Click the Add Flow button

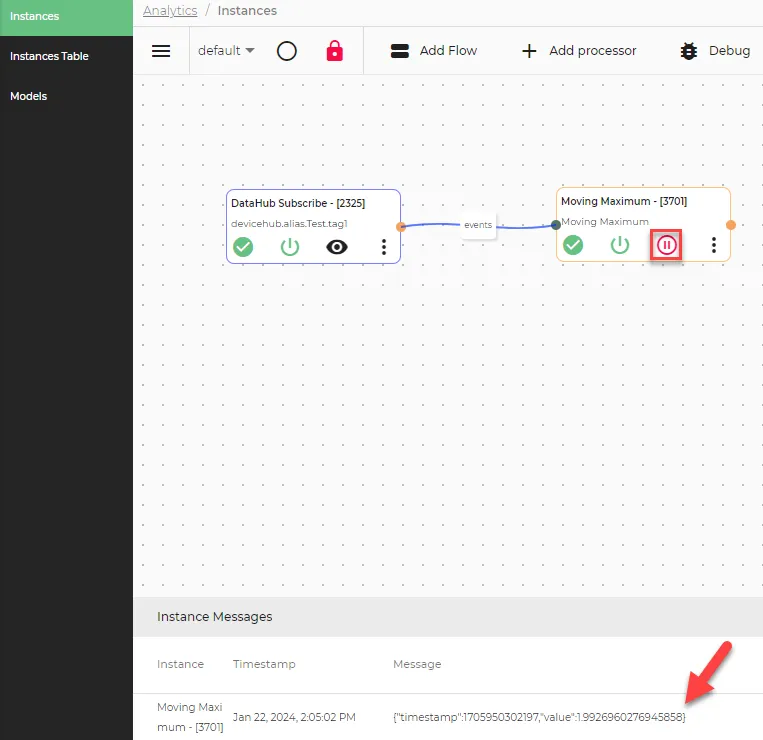tap(434, 51)
